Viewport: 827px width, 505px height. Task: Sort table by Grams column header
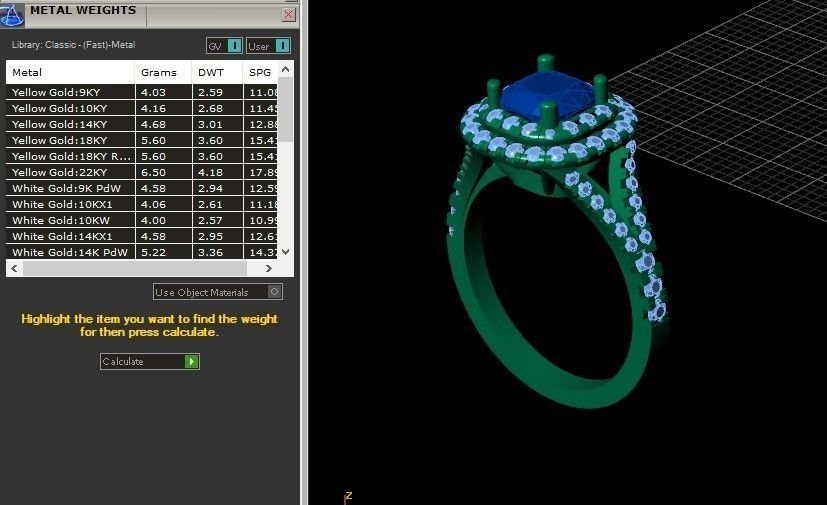click(163, 72)
